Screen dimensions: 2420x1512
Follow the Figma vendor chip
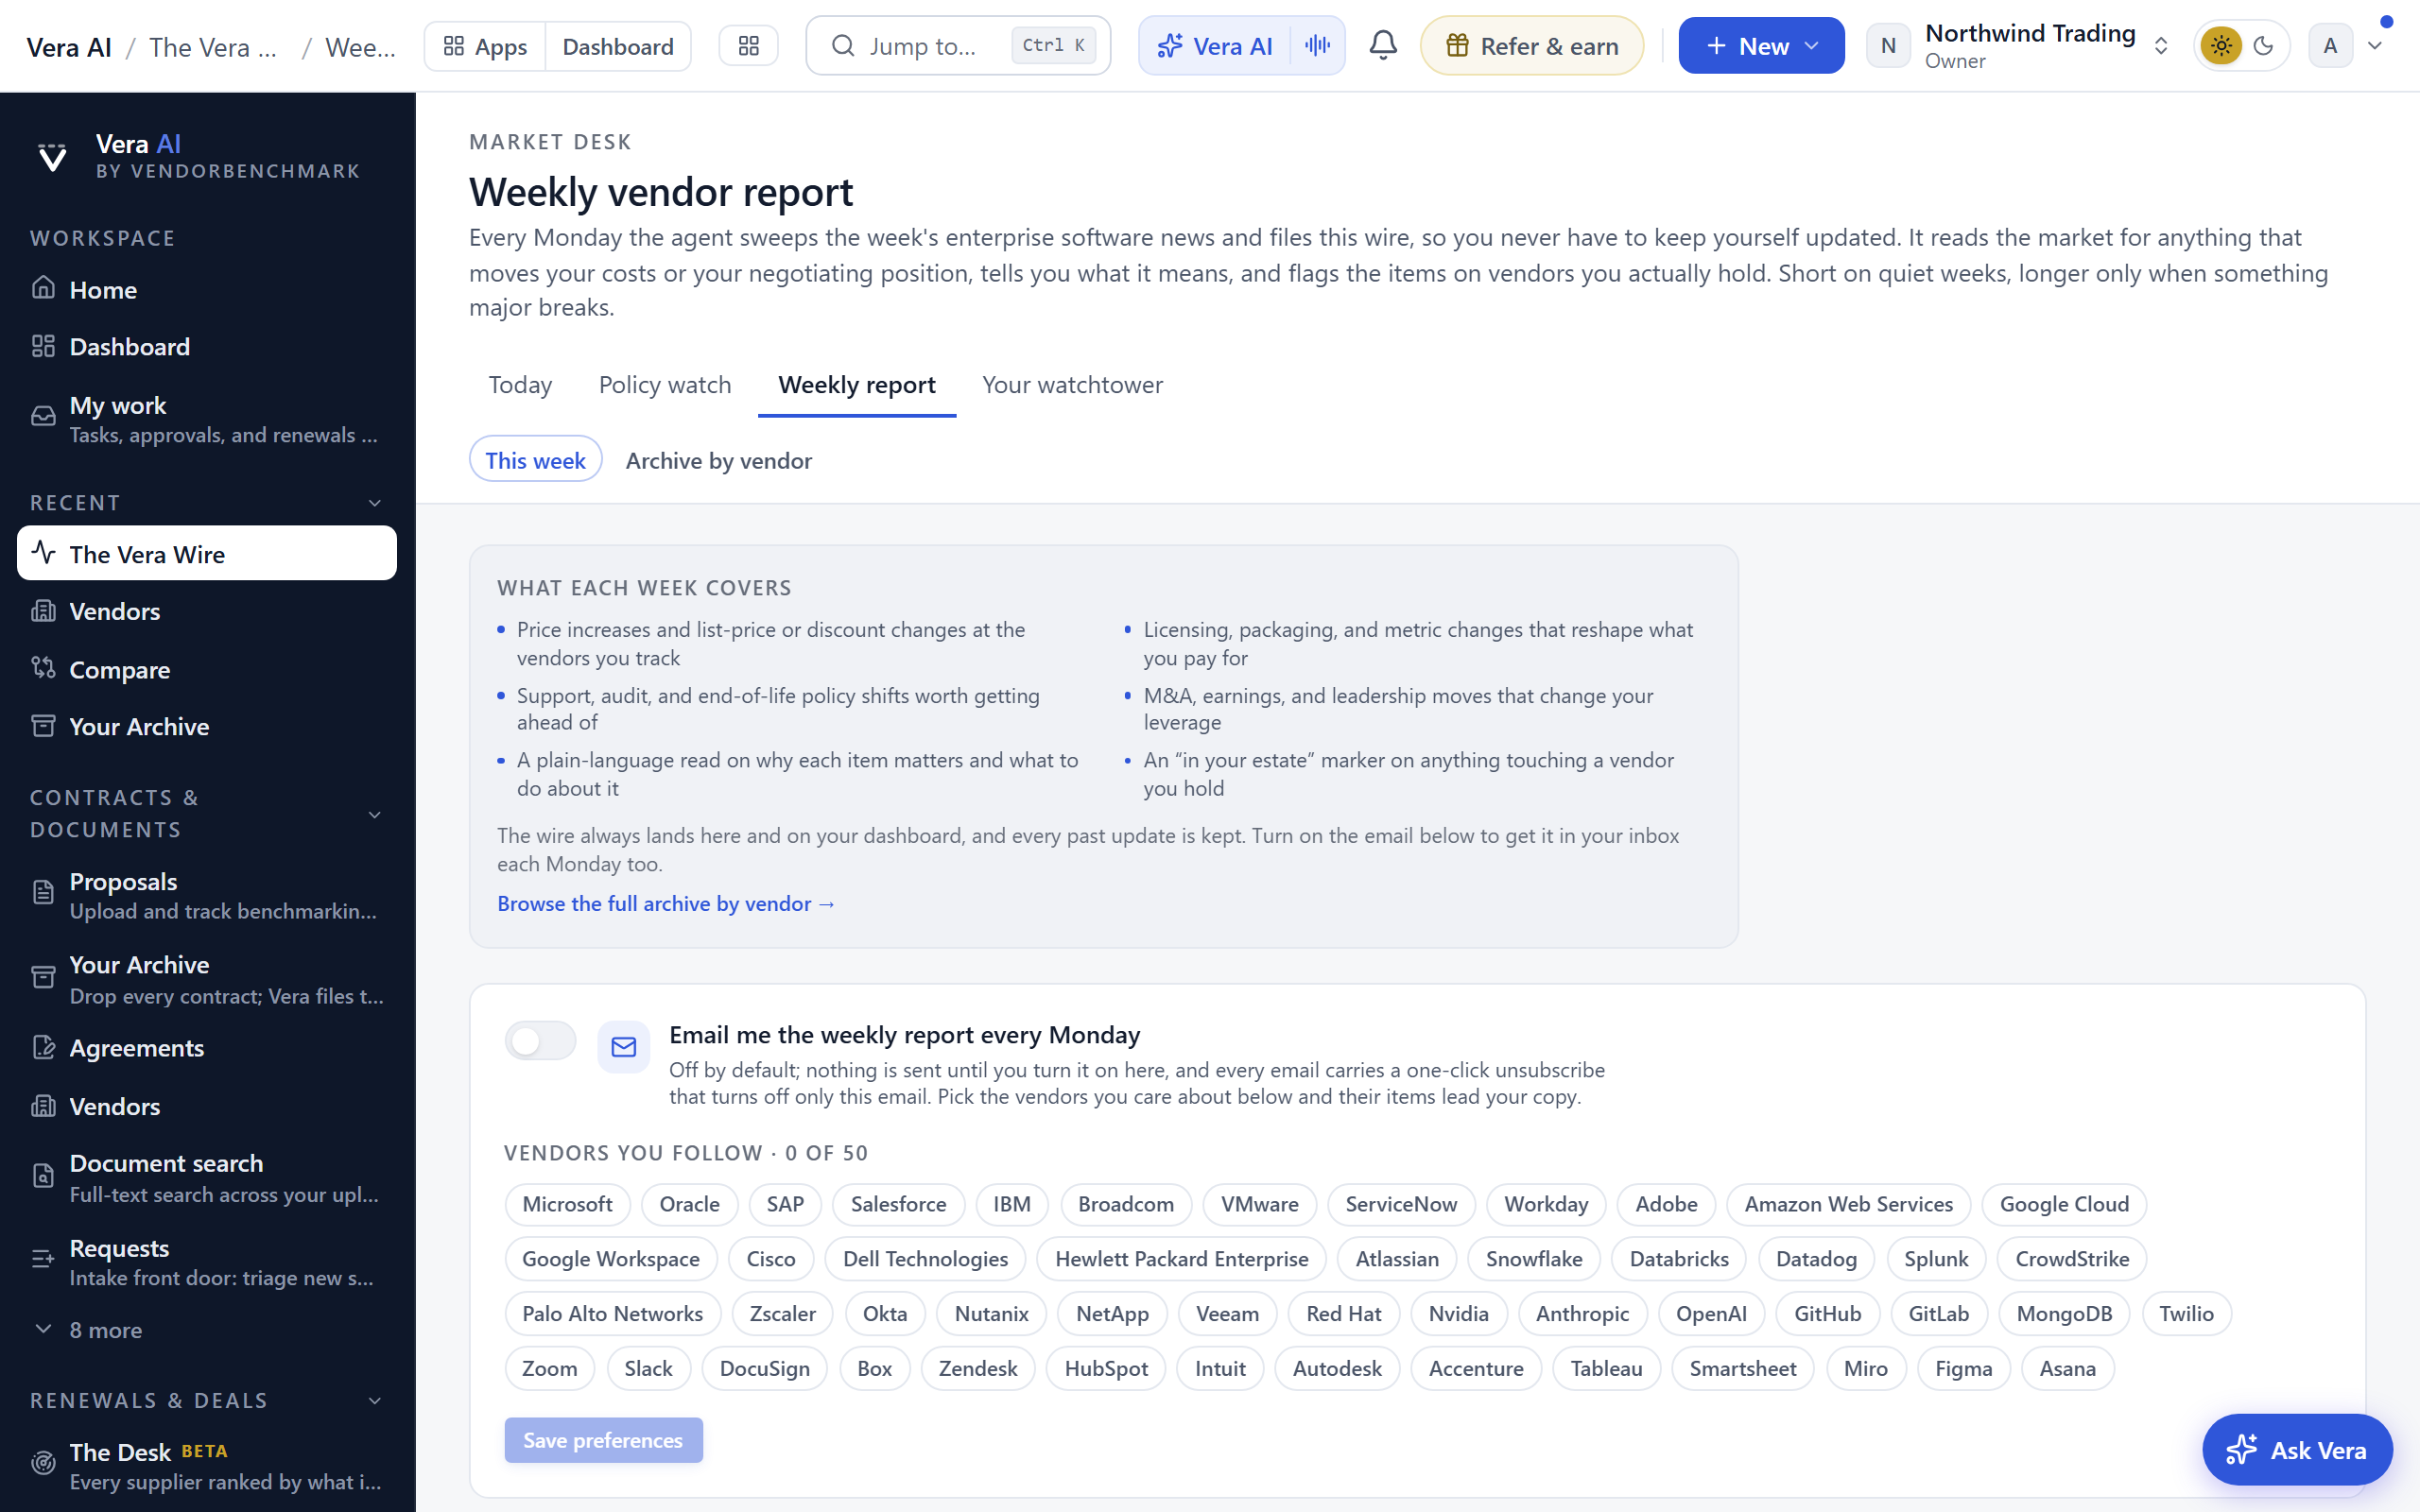click(x=1963, y=1369)
